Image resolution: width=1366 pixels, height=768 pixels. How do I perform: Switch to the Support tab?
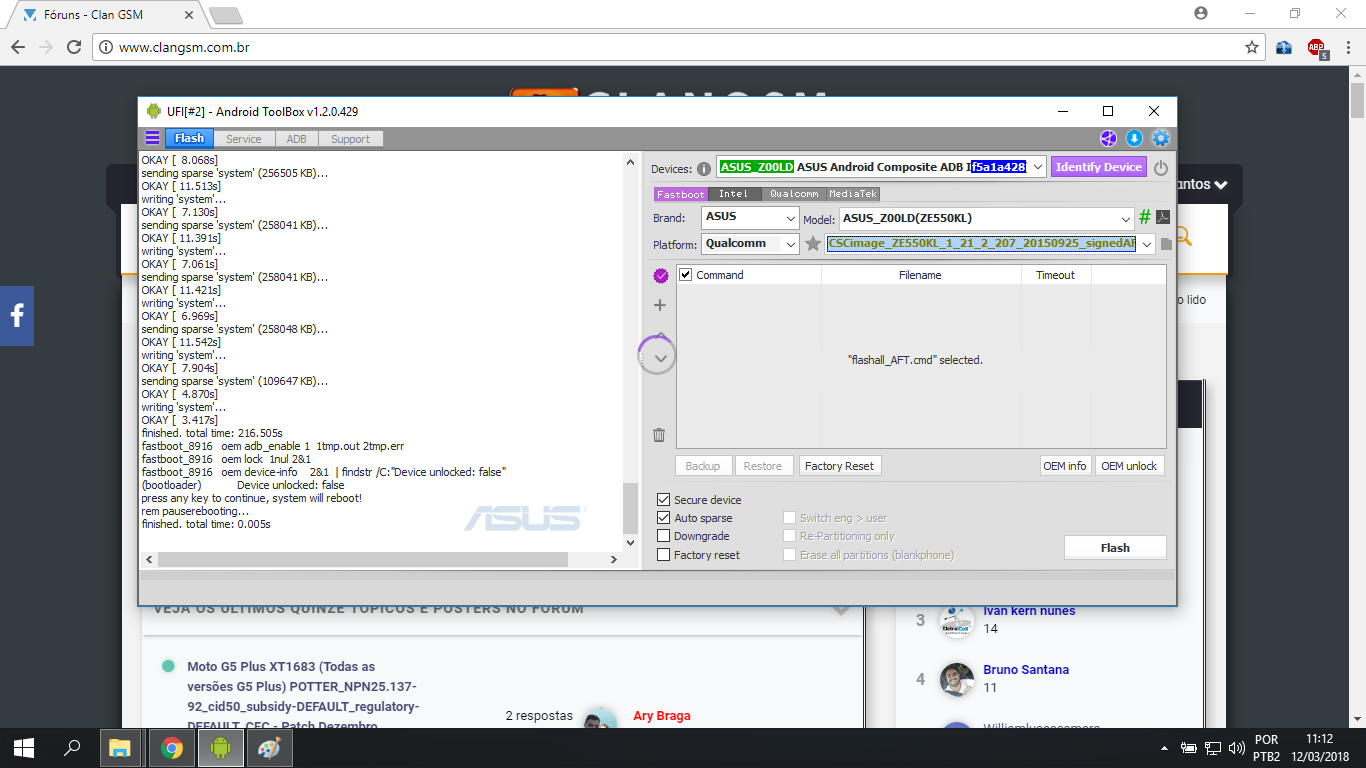tap(350, 139)
